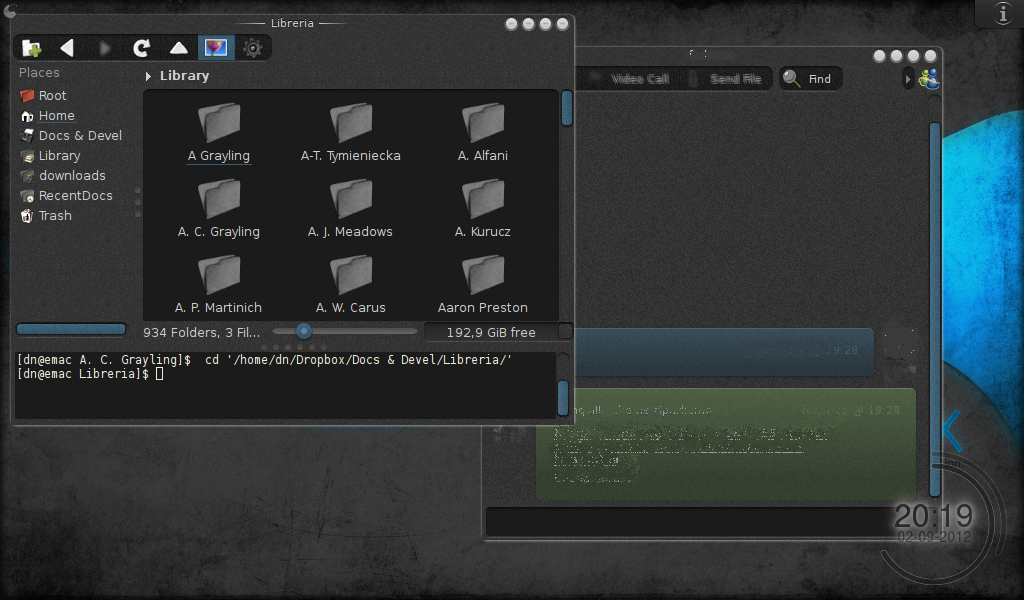Click the folder view vertical scrollbar
Screen dimensions: 1024x600
click(567, 108)
